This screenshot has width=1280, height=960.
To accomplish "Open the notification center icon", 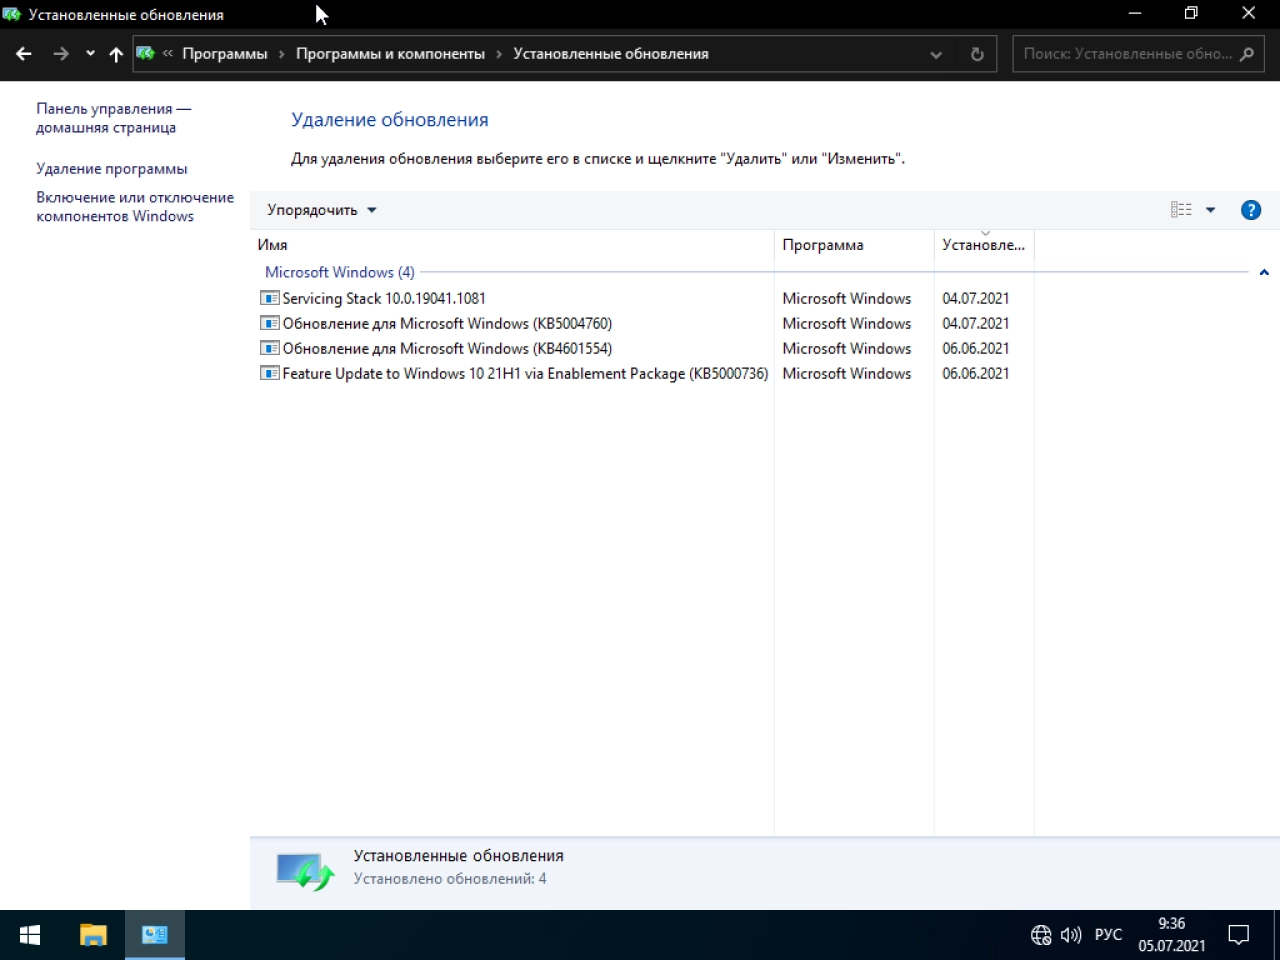I will [1239, 935].
